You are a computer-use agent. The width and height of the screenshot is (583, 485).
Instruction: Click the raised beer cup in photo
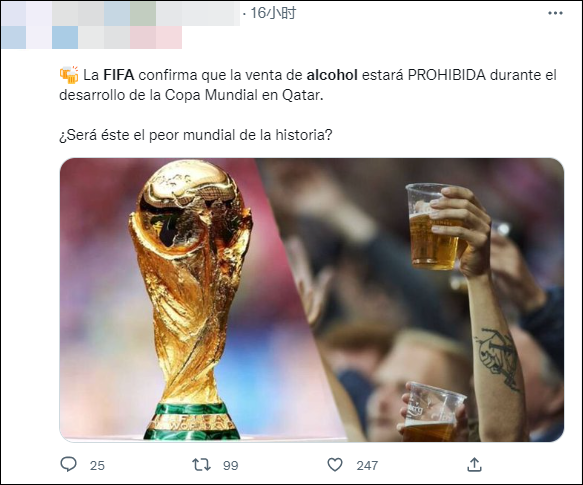(434, 227)
